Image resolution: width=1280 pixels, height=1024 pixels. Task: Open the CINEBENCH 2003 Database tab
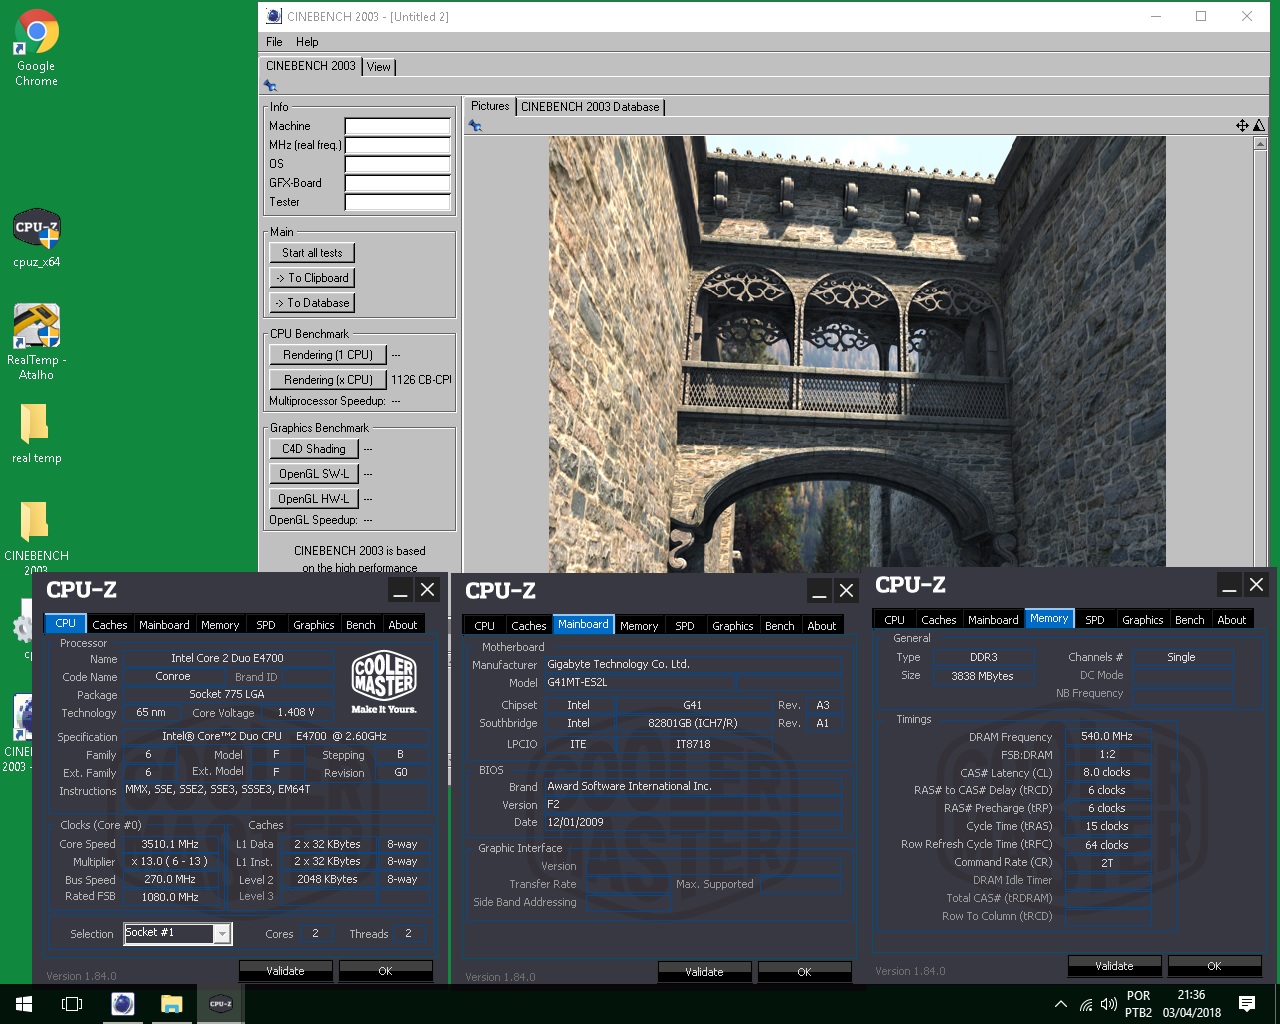[x=590, y=107]
